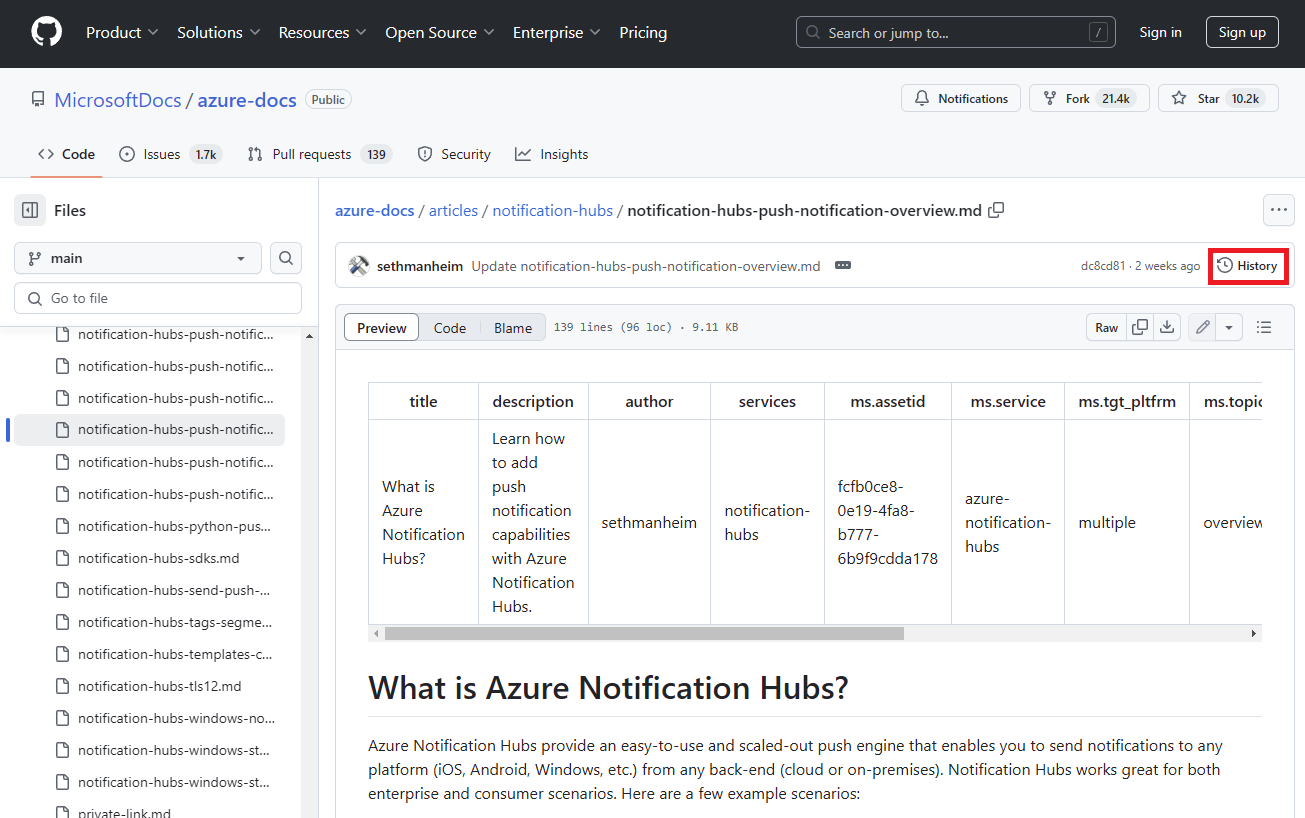Expand the Open Source menu
The image size is (1305, 818).
point(439,32)
